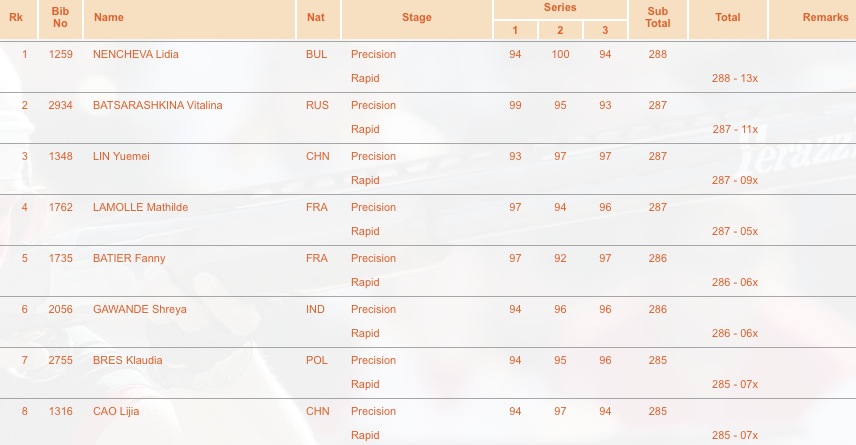Click LAMOLLE Mathilde name entry
Screen dimensions: 856x445
[x=140, y=207]
